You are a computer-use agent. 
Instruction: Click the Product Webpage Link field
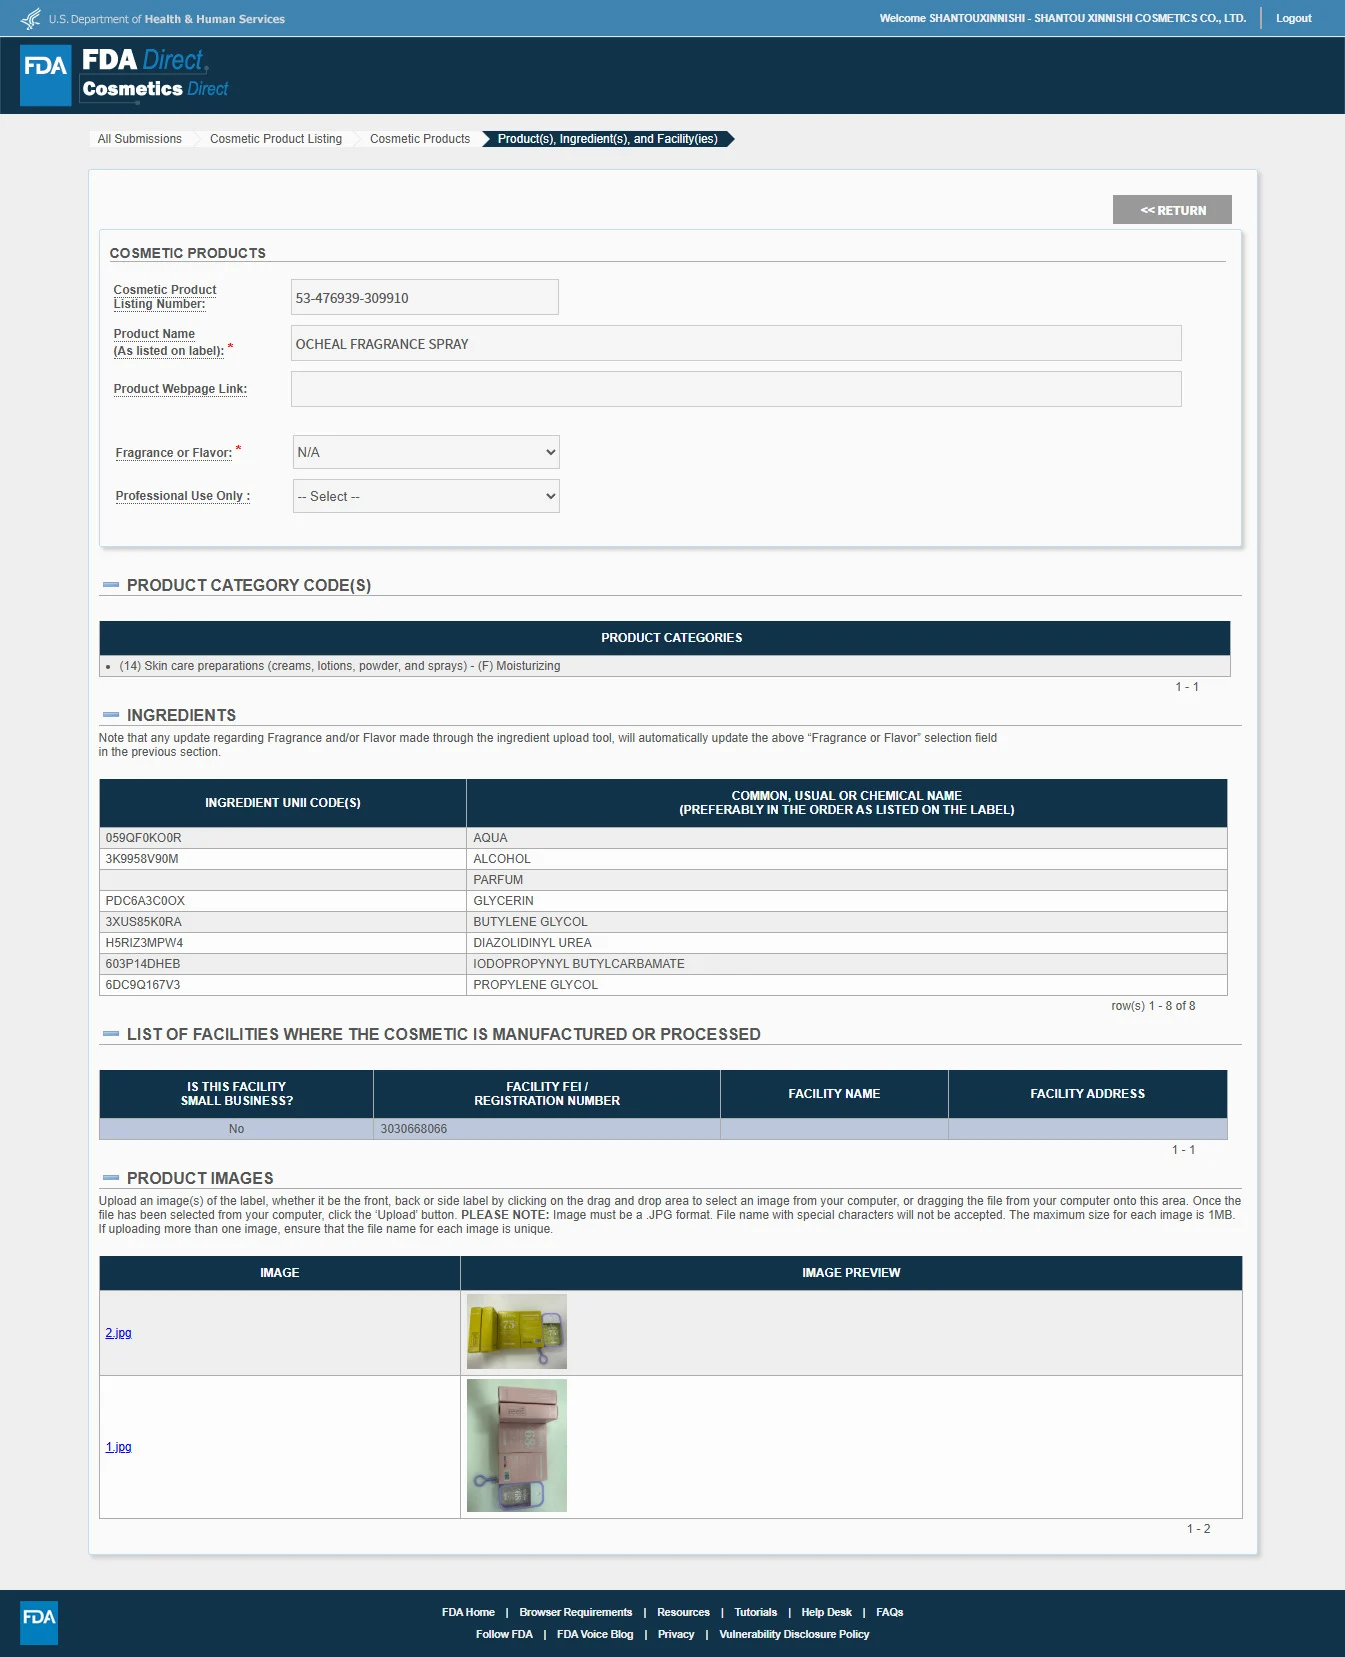[736, 389]
